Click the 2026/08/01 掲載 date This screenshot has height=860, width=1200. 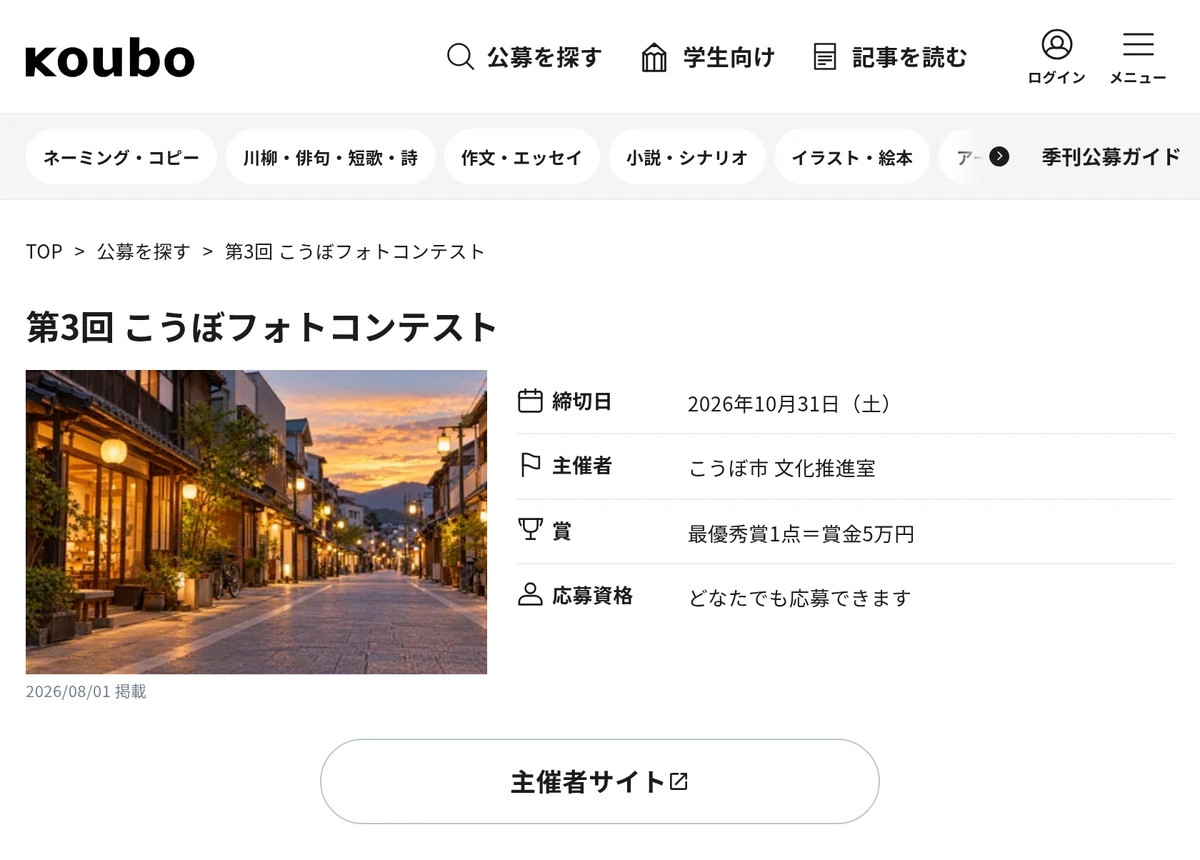pos(86,691)
